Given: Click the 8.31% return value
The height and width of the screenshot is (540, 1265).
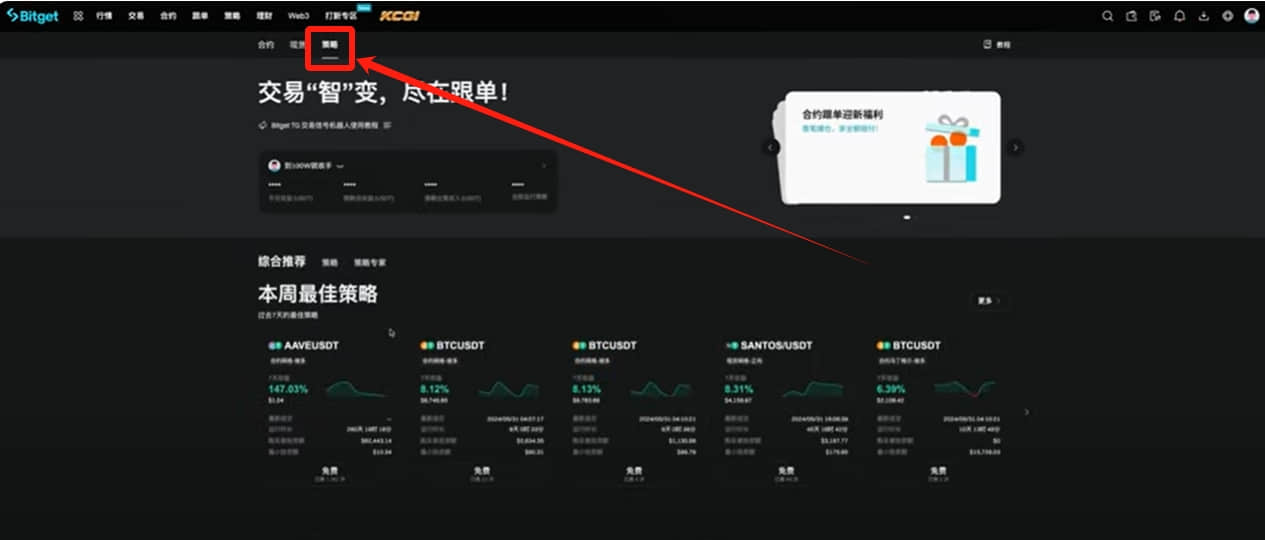Looking at the screenshot, I should pos(740,388).
